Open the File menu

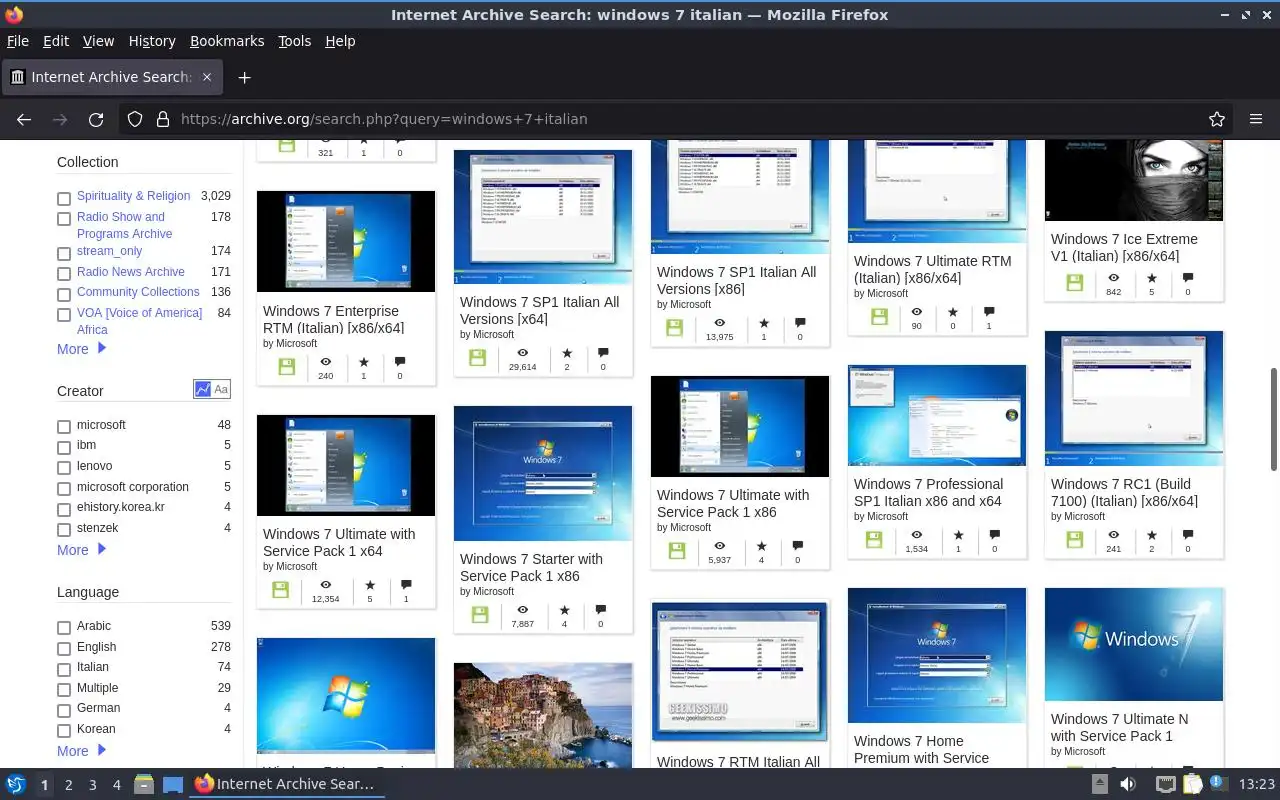18,41
